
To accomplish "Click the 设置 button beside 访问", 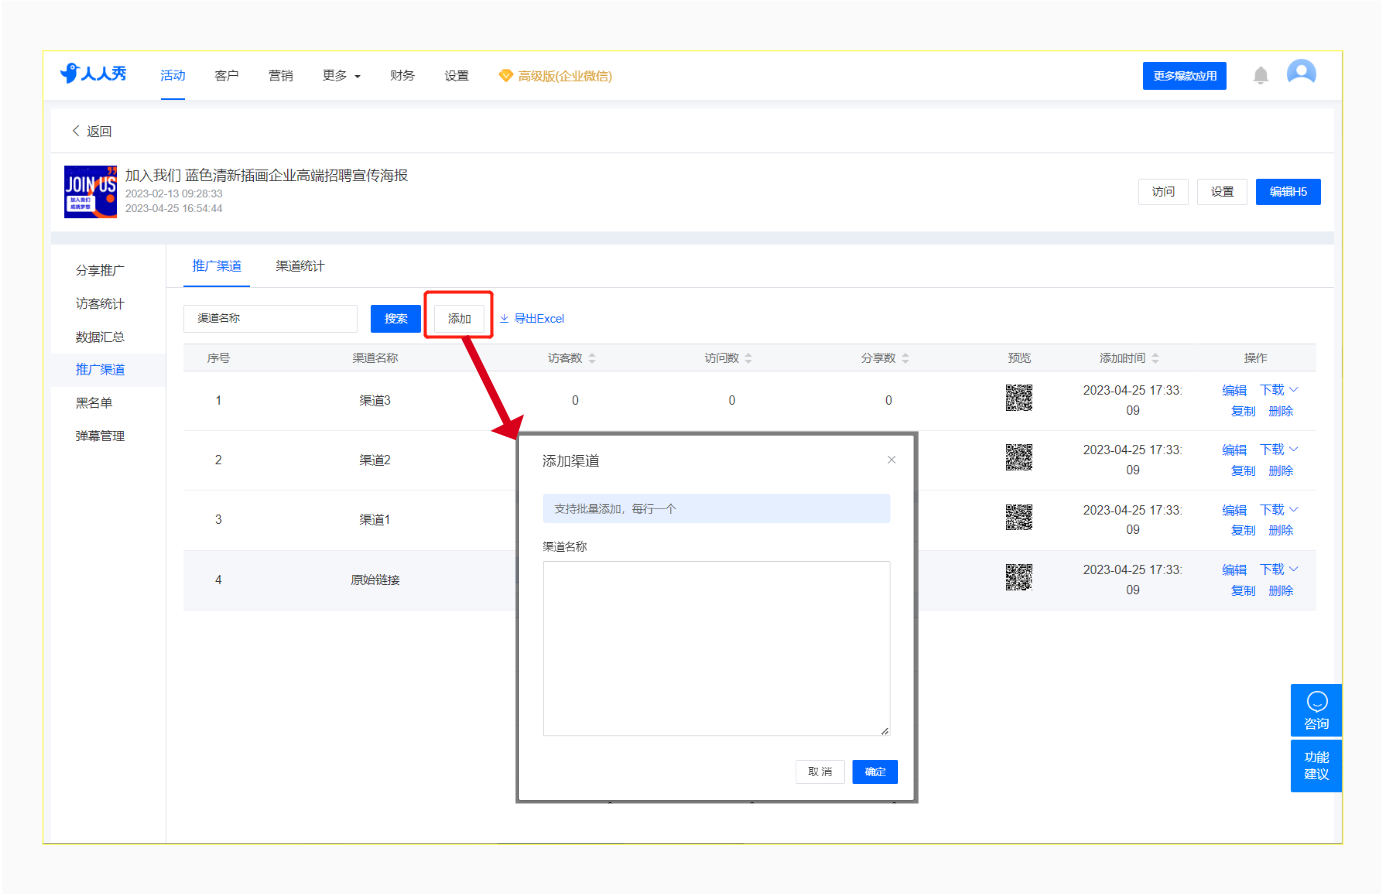I will 1222,192.
